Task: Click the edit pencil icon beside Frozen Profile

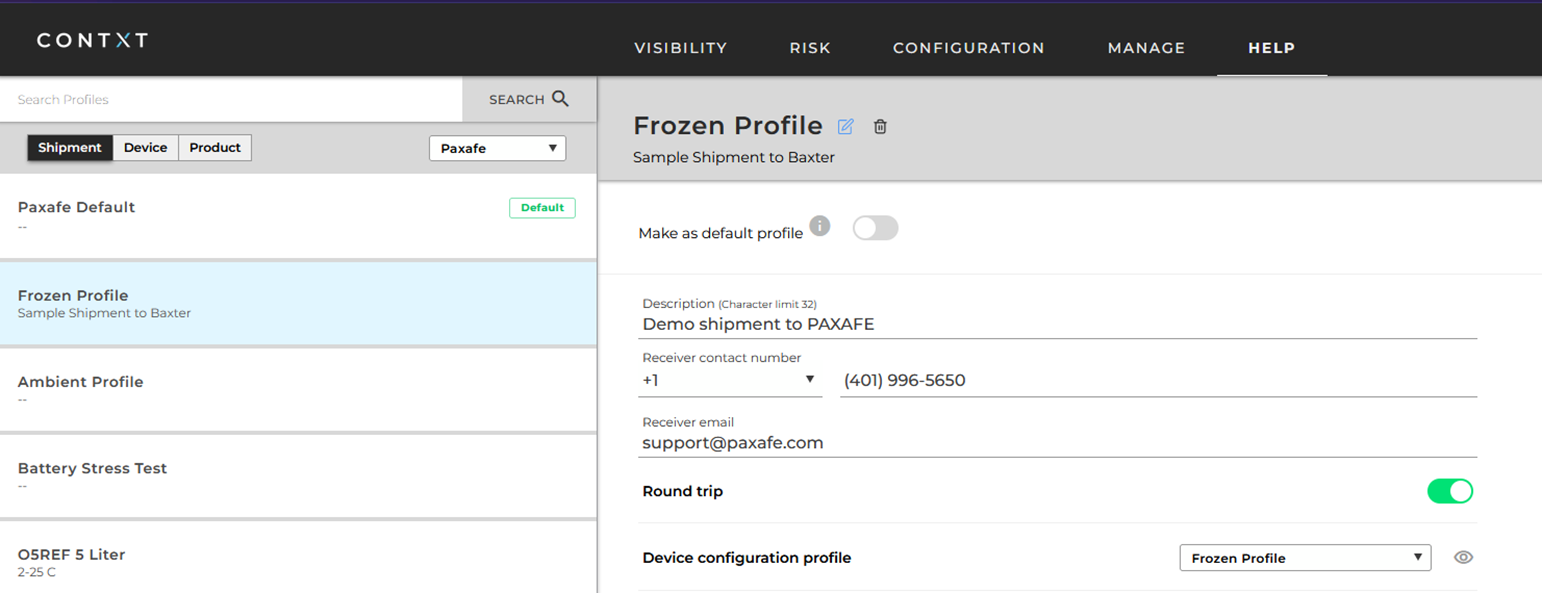Action: click(x=846, y=126)
